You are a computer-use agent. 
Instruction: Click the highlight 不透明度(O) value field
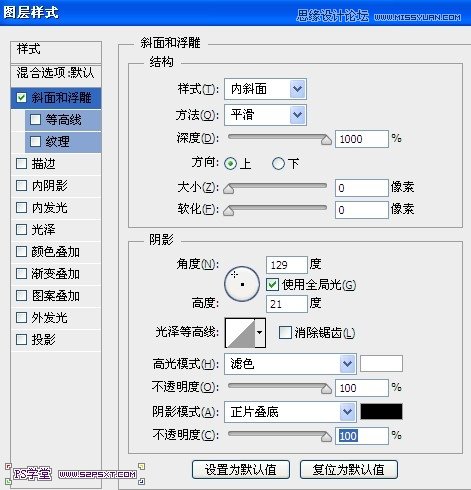coord(362,388)
